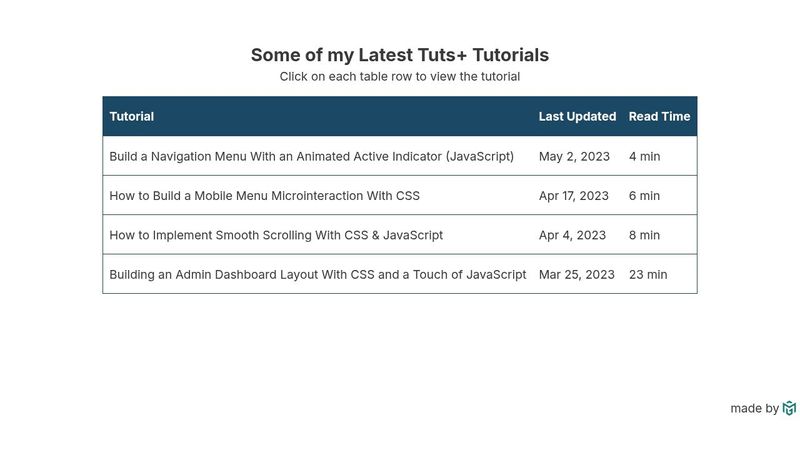Open the Mobile Menu Microinteraction tutorial row
The width and height of the screenshot is (800, 450).
(399, 195)
